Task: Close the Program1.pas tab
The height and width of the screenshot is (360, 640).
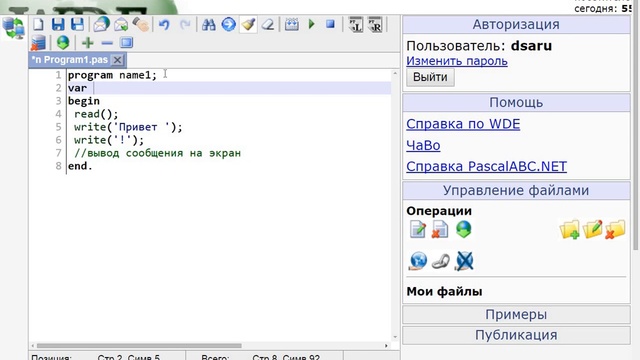Action: (118, 60)
